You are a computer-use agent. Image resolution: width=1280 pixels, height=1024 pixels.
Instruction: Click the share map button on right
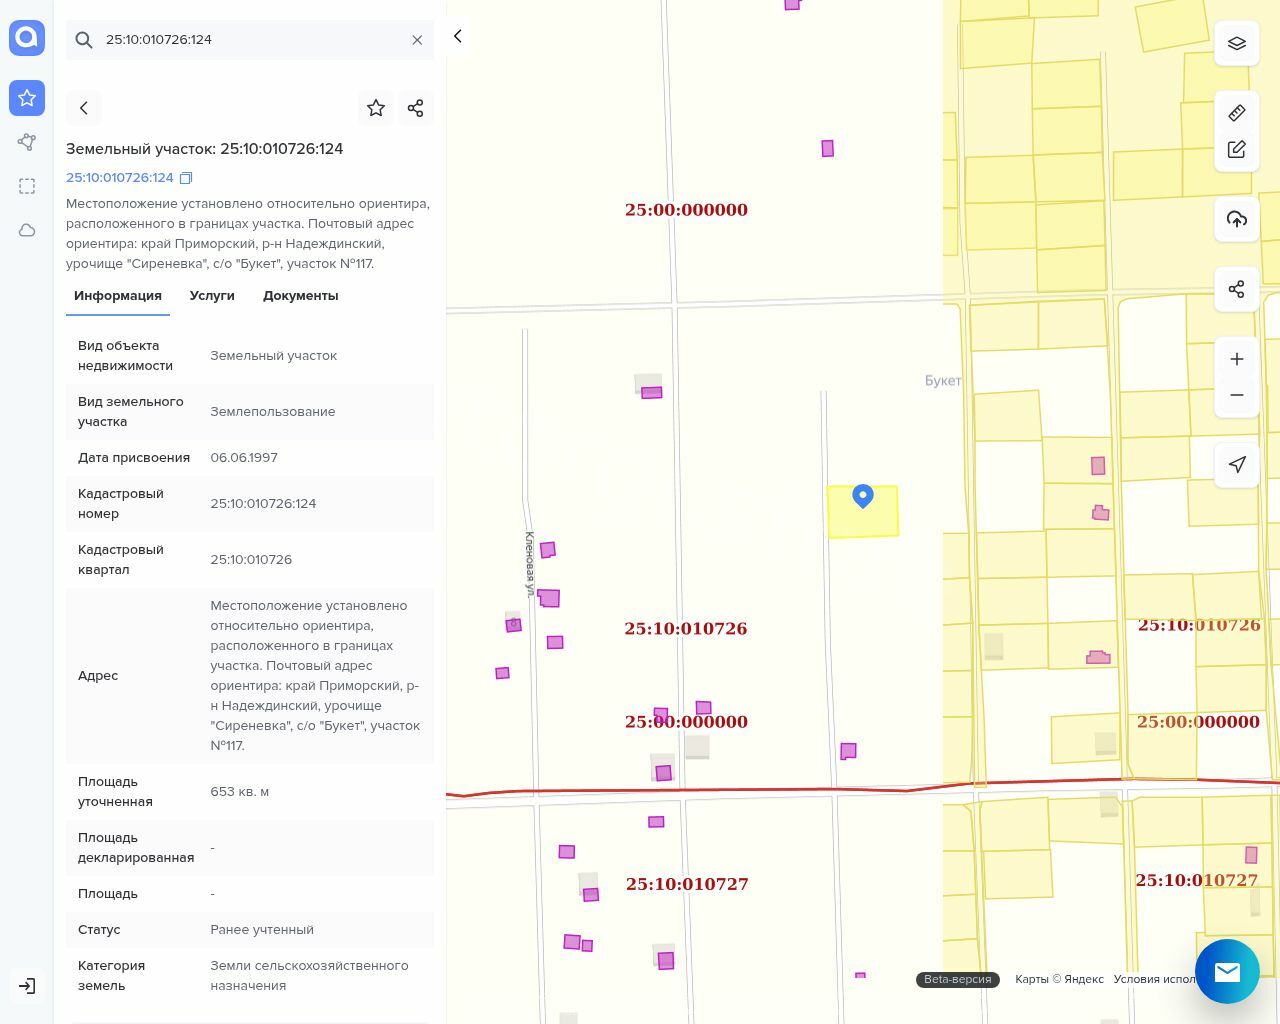pyautogui.click(x=1236, y=290)
